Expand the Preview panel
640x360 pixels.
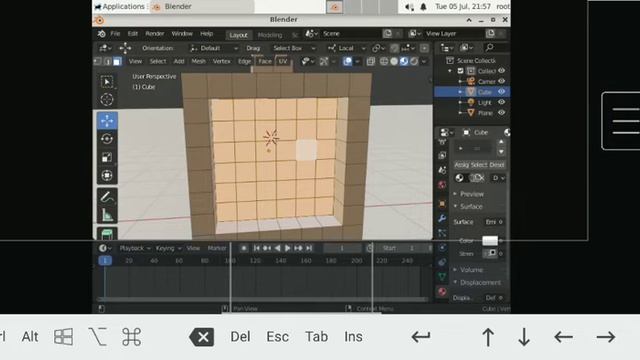coord(472,194)
